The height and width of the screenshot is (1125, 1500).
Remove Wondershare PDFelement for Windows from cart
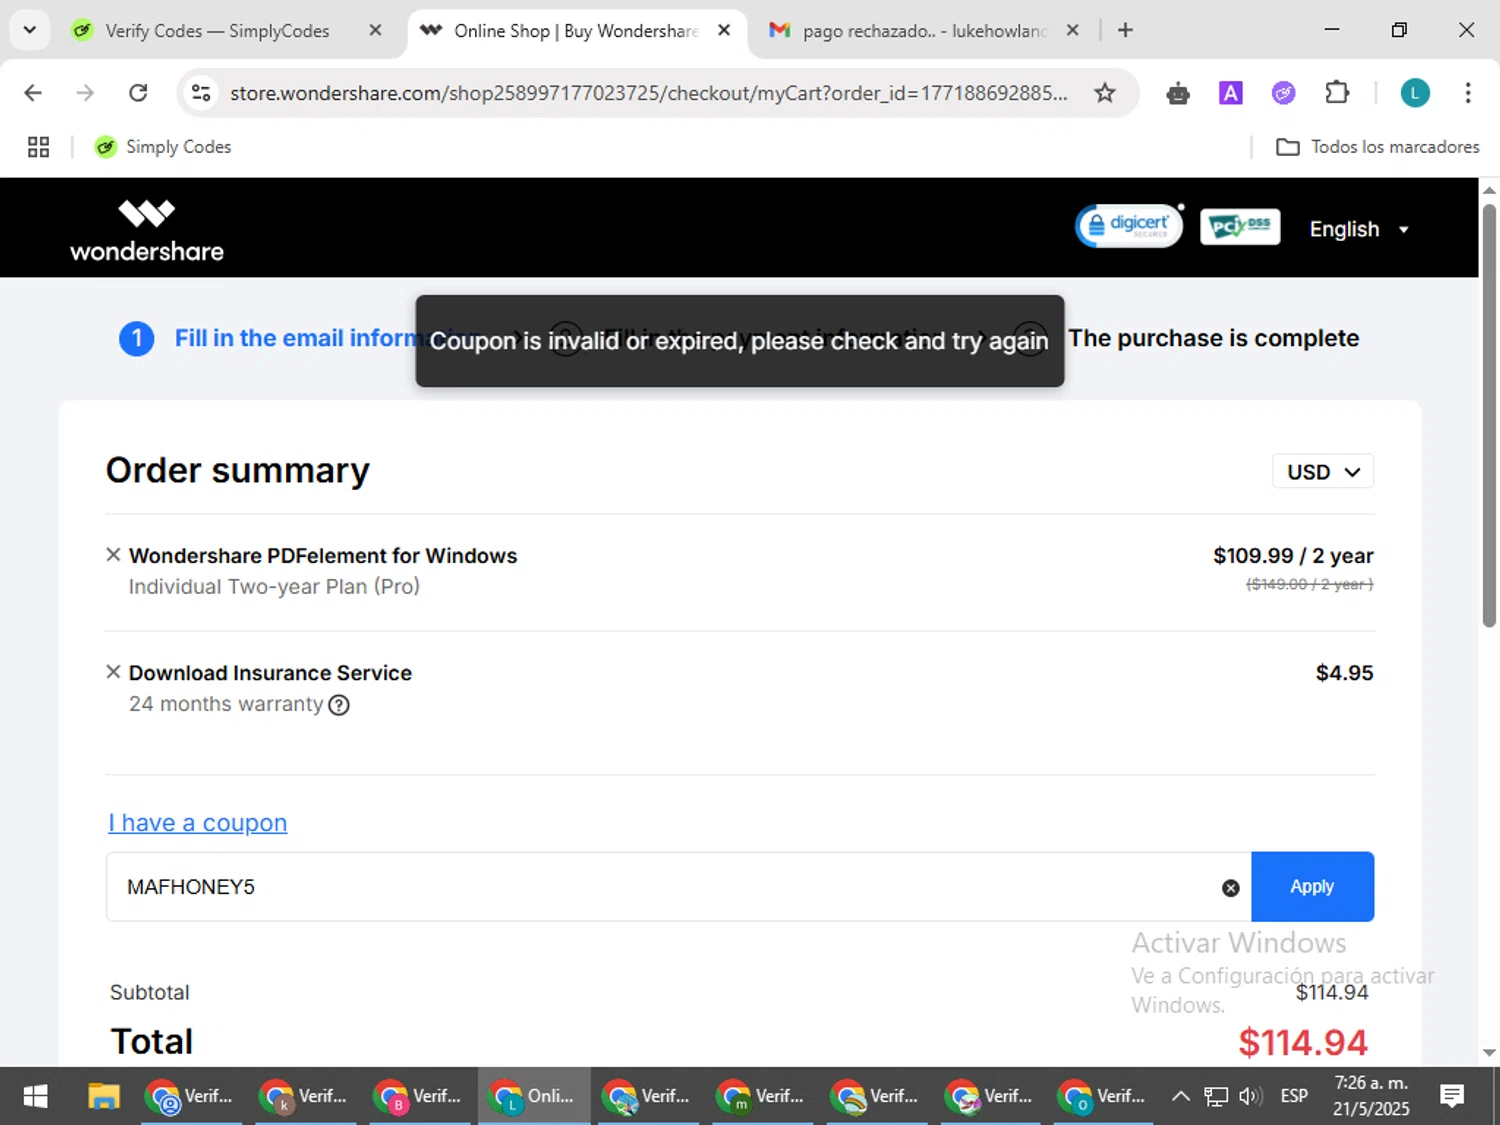pyautogui.click(x=113, y=555)
